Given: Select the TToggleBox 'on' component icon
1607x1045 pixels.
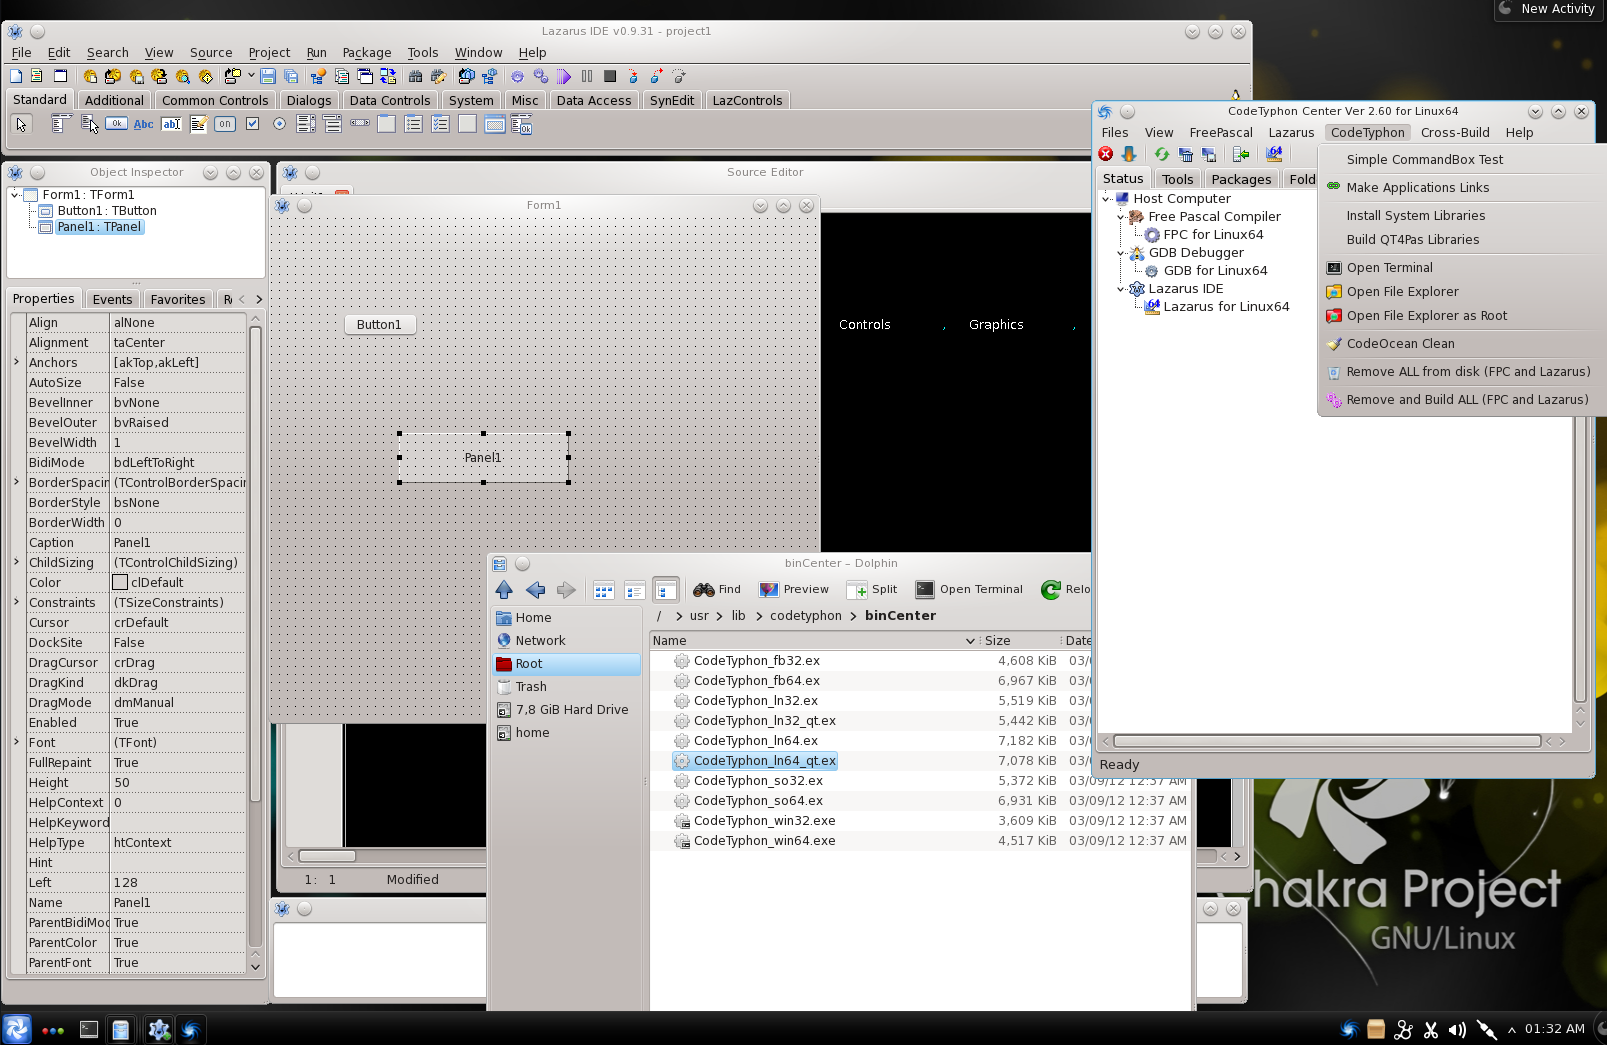Looking at the screenshot, I should click(225, 124).
